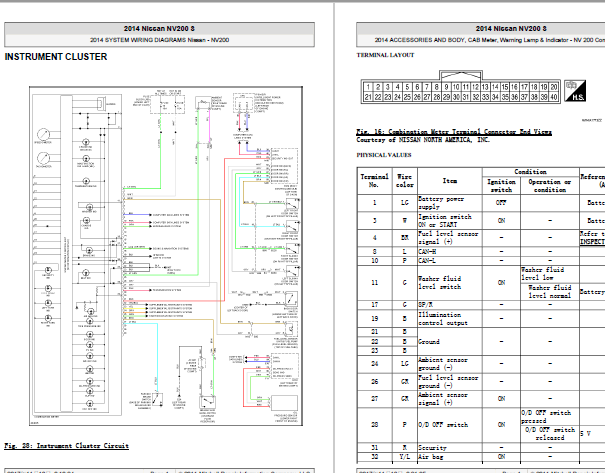Select 'Fuel level sensor ground (-)' cell
This screenshot has width=605, height=473.
[x=450, y=382]
